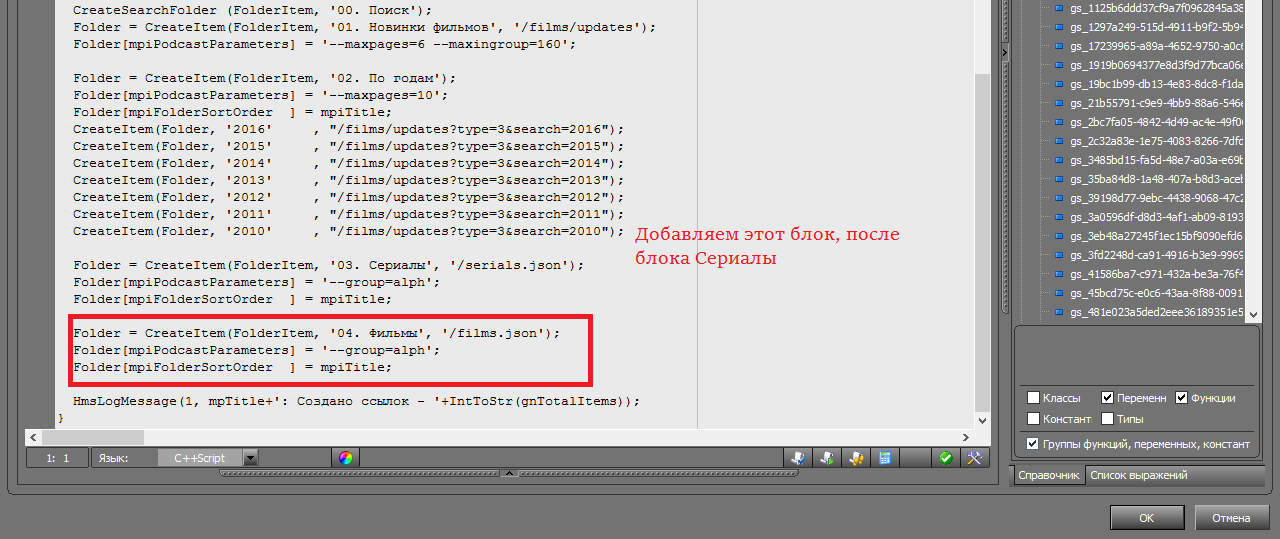Image resolution: width=1280 pixels, height=539 pixels.
Task: Switch to the Справочник tab
Action: tap(1048, 476)
